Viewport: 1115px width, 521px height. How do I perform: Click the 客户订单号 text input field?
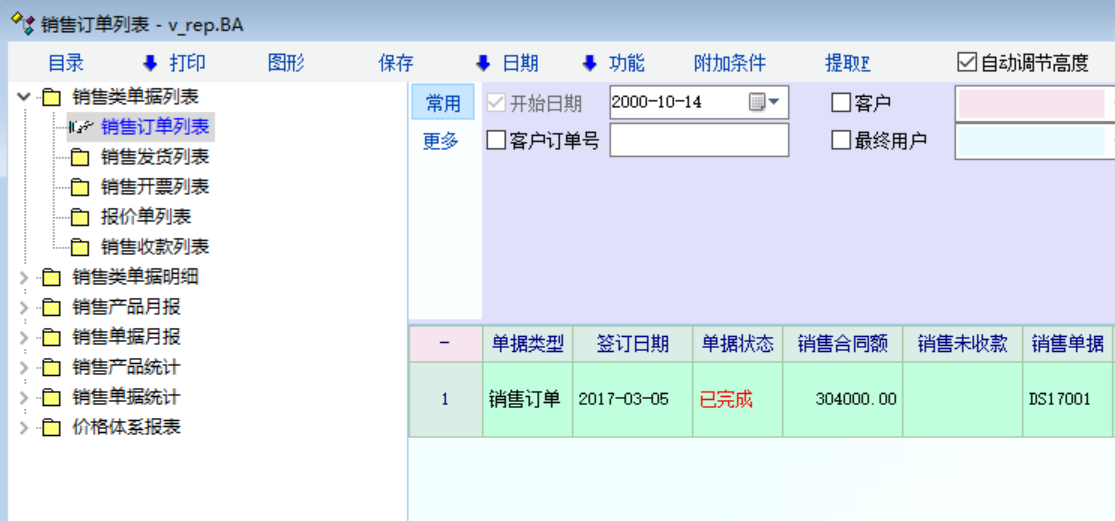coord(699,140)
